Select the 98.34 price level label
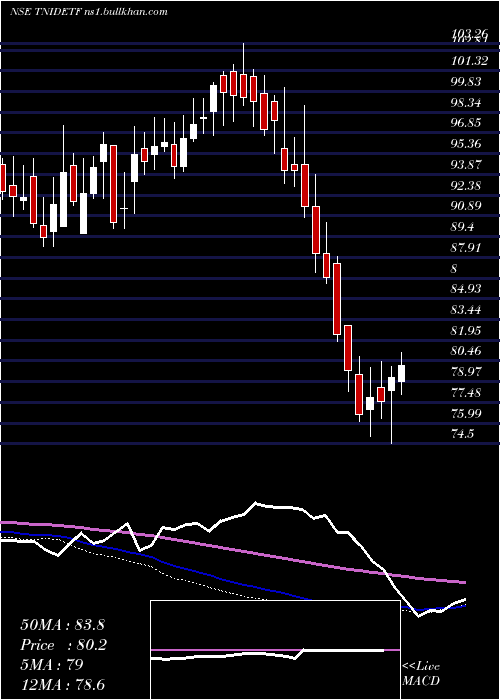The image size is (500, 700). point(466,103)
